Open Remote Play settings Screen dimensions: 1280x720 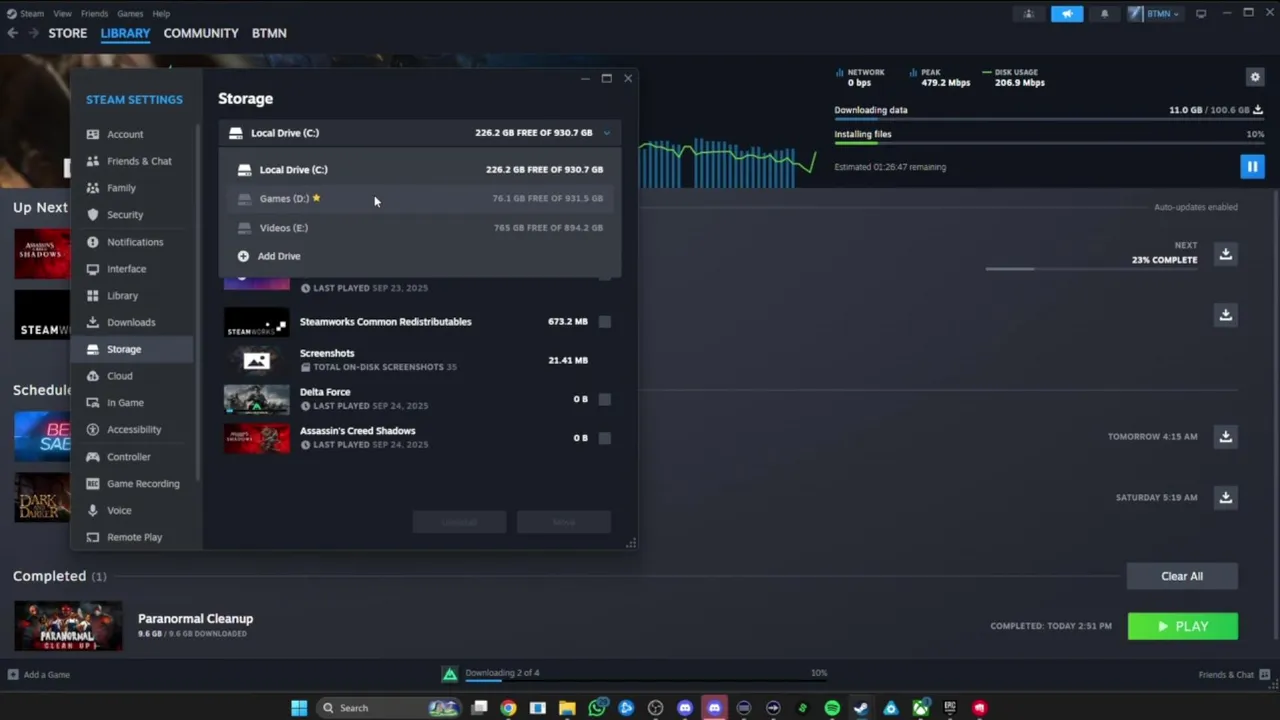click(x=133, y=537)
